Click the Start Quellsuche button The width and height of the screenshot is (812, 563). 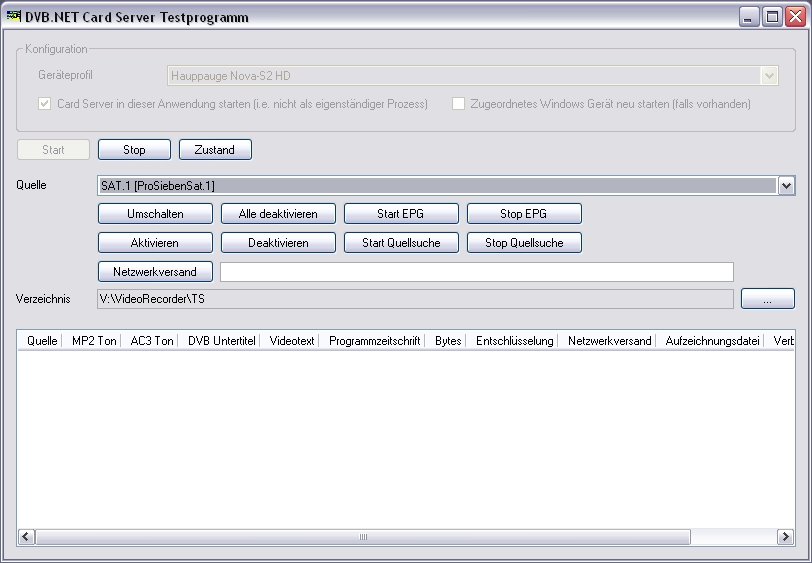[x=401, y=243]
